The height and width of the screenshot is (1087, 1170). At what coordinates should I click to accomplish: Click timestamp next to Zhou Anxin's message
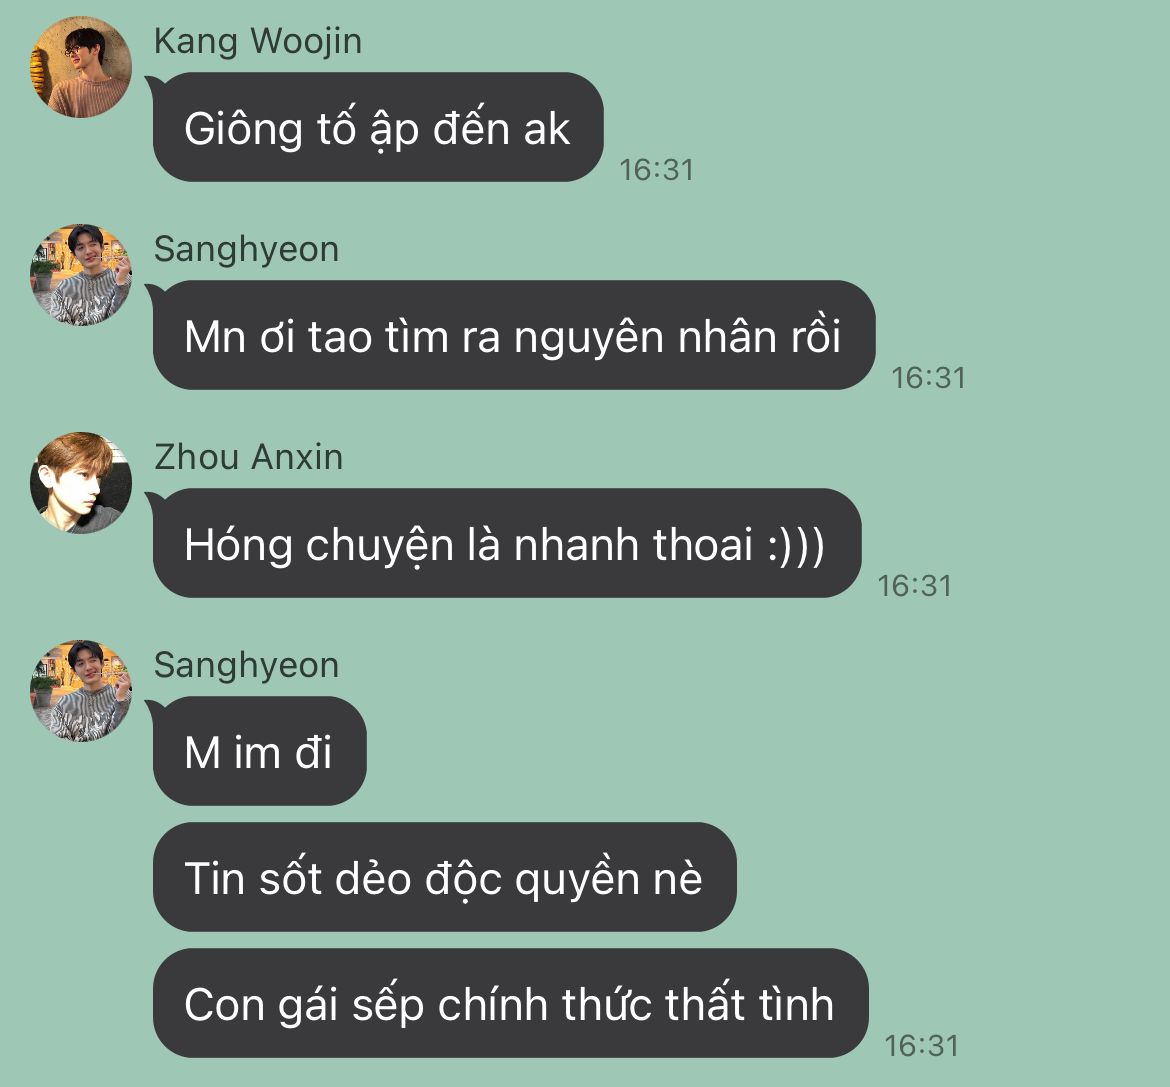click(x=915, y=586)
